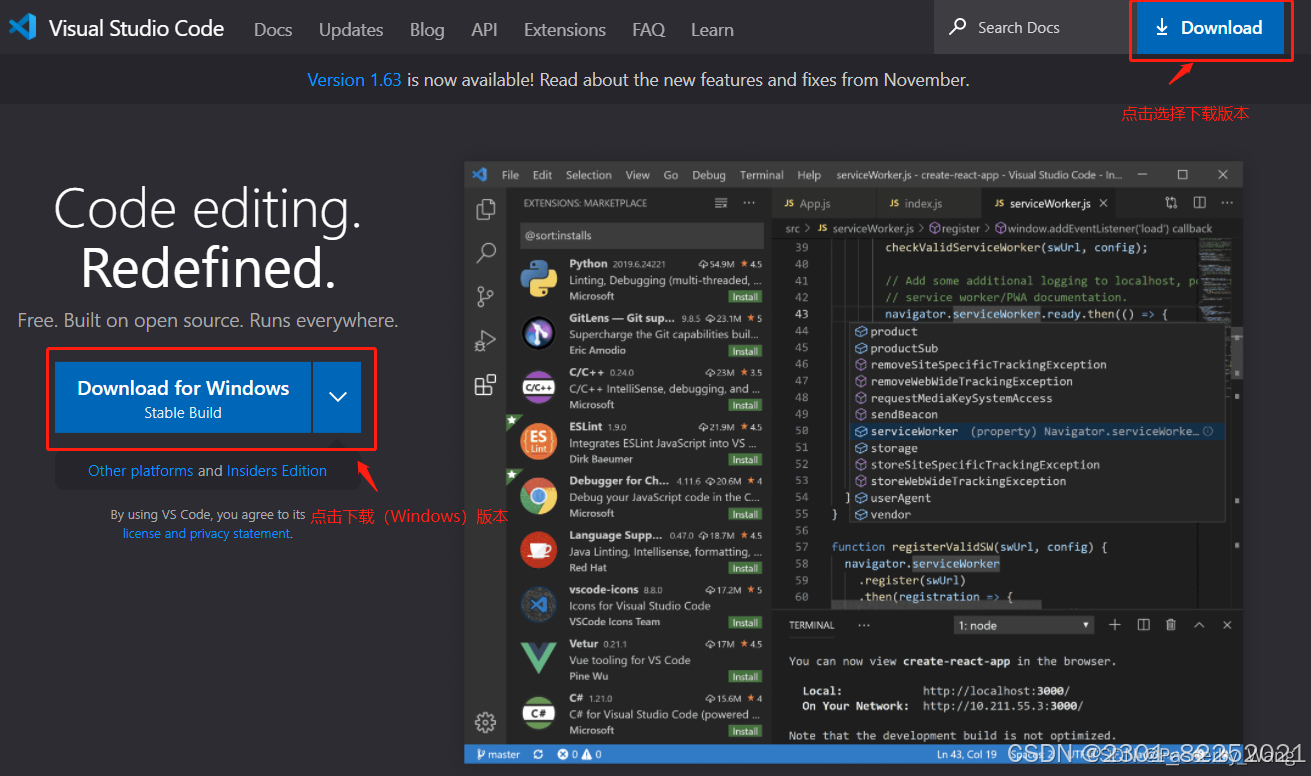Click the split editor icon in the editor toolbar
Screen dimensions: 1311x776
(x=1199, y=202)
